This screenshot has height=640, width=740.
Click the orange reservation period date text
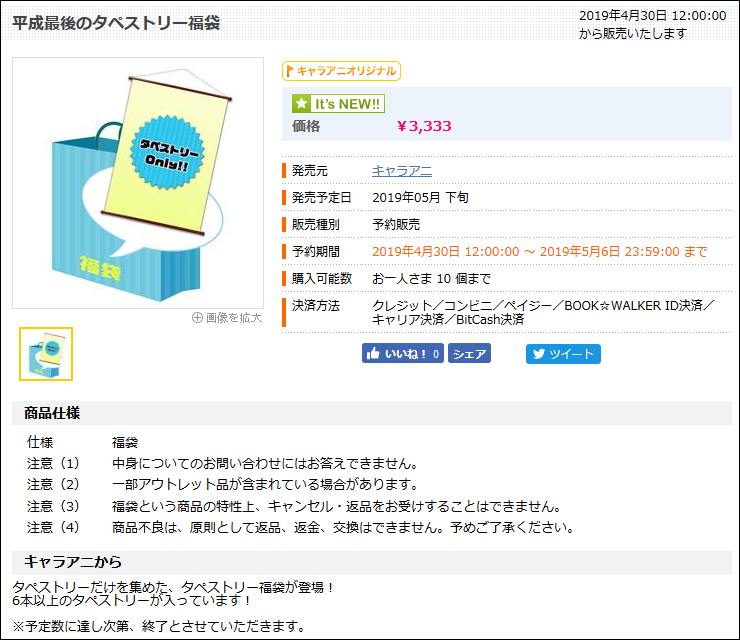pyautogui.click(x=539, y=251)
